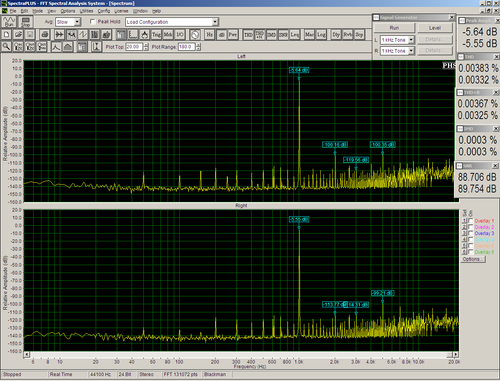
Task: Click the I-beam cursor toolbar icon
Action: (x=96, y=47)
